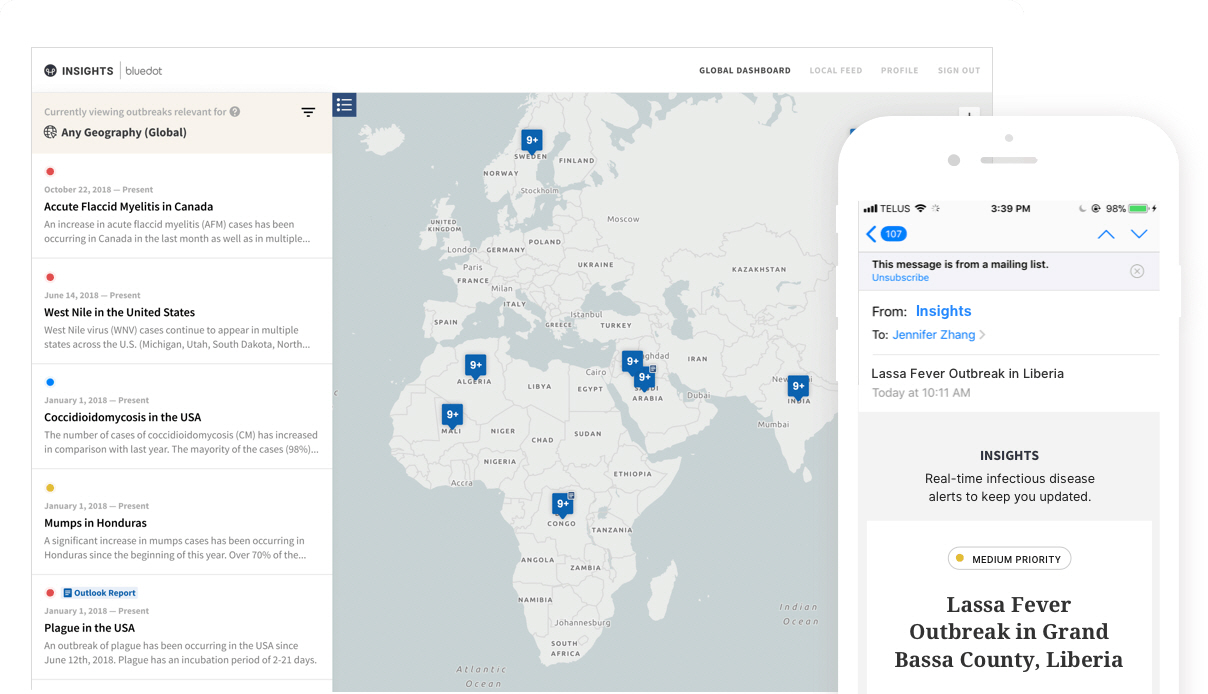The height and width of the screenshot is (694, 1208).
Task: Click the Sign Out link
Action: point(958,71)
